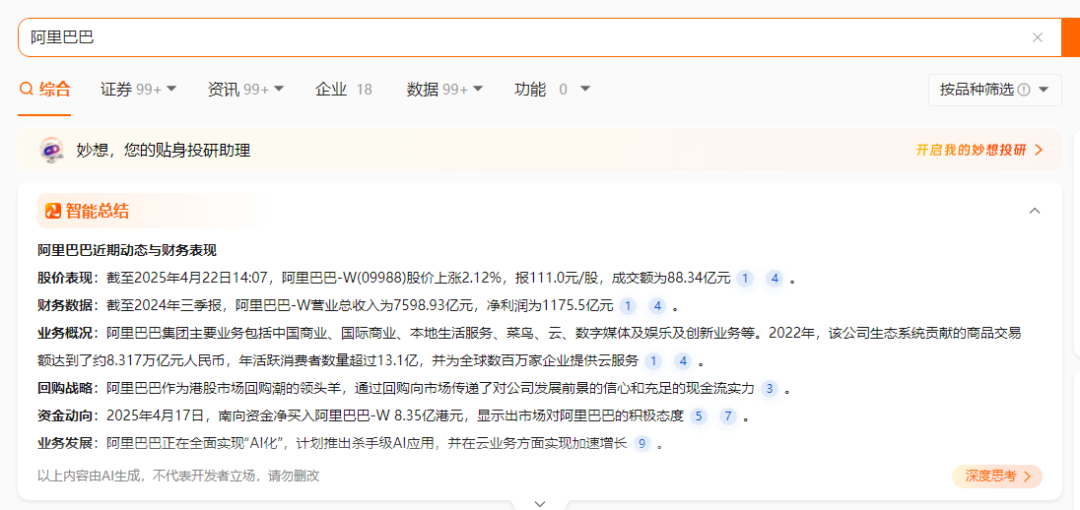The width and height of the screenshot is (1080, 510).
Task: Open citation 9 on the 业务发展 line
Action: [642, 444]
